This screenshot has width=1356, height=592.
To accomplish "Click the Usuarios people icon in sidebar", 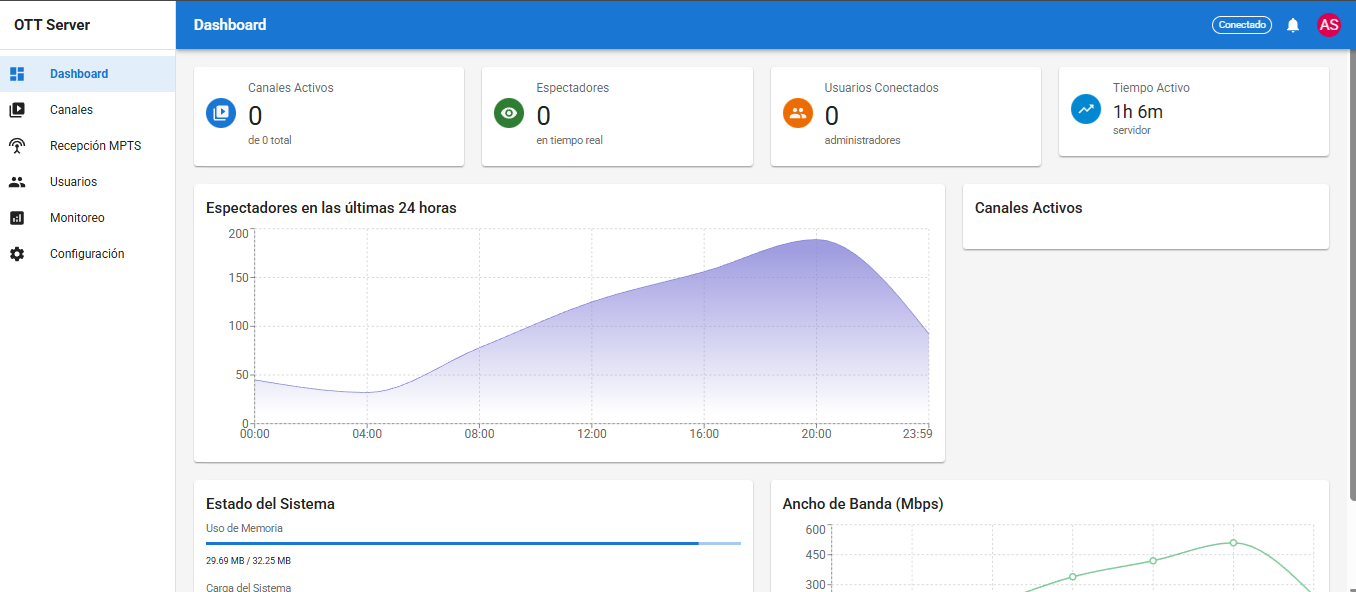I will [x=17, y=182].
